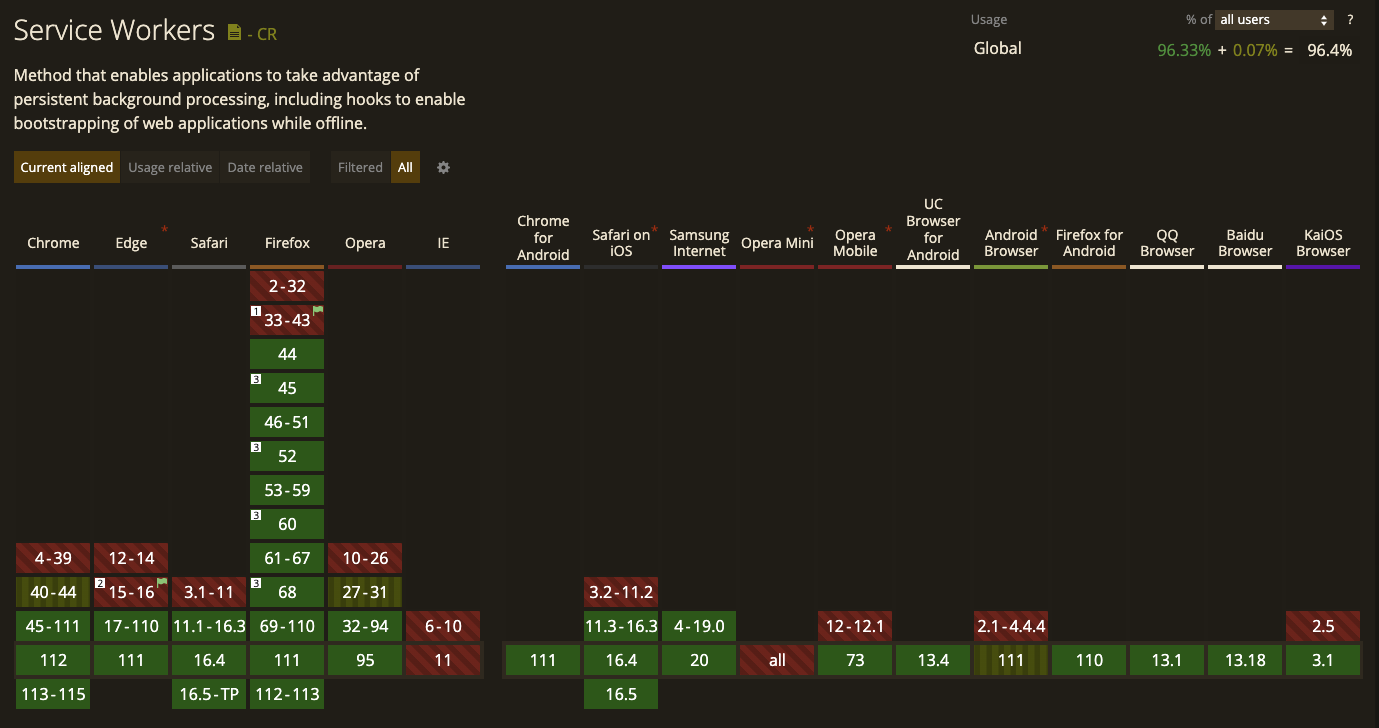1379x728 pixels.
Task: Click the asterisk beside the Opera Mini header
Action: click(x=810, y=228)
